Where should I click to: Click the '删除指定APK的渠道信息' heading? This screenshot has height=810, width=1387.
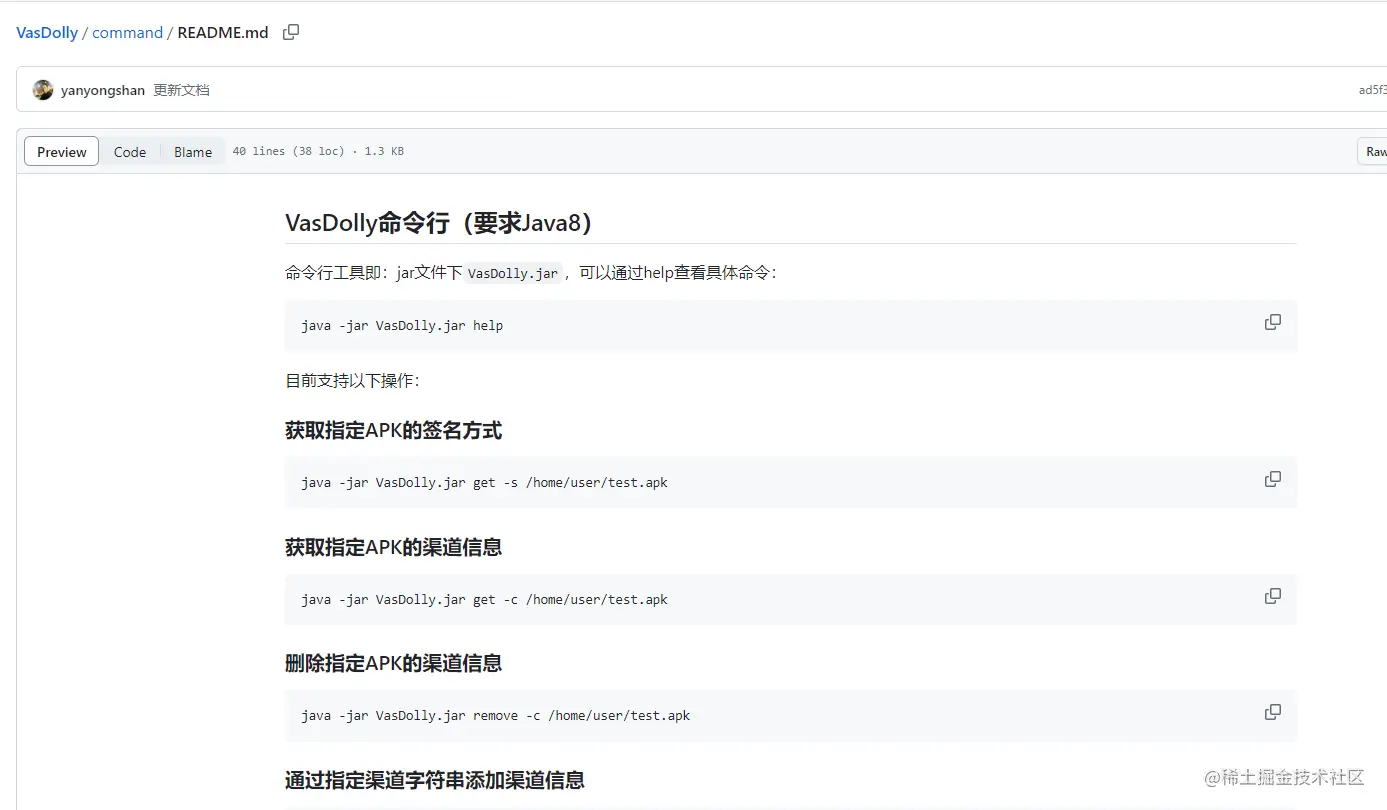tap(393, 663)
